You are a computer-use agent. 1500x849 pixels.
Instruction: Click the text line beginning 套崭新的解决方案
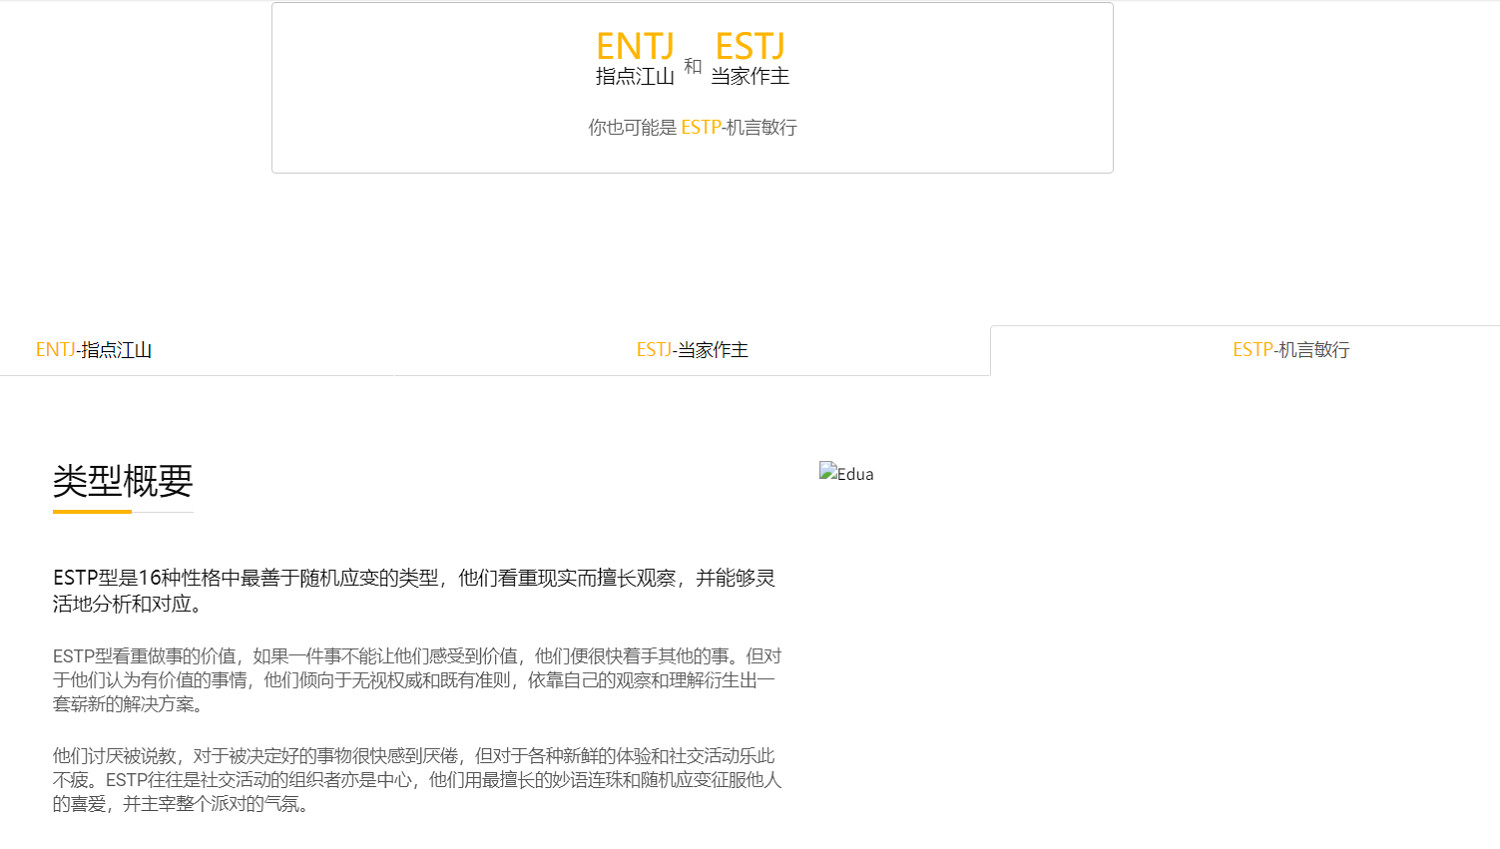coord(128,704)
